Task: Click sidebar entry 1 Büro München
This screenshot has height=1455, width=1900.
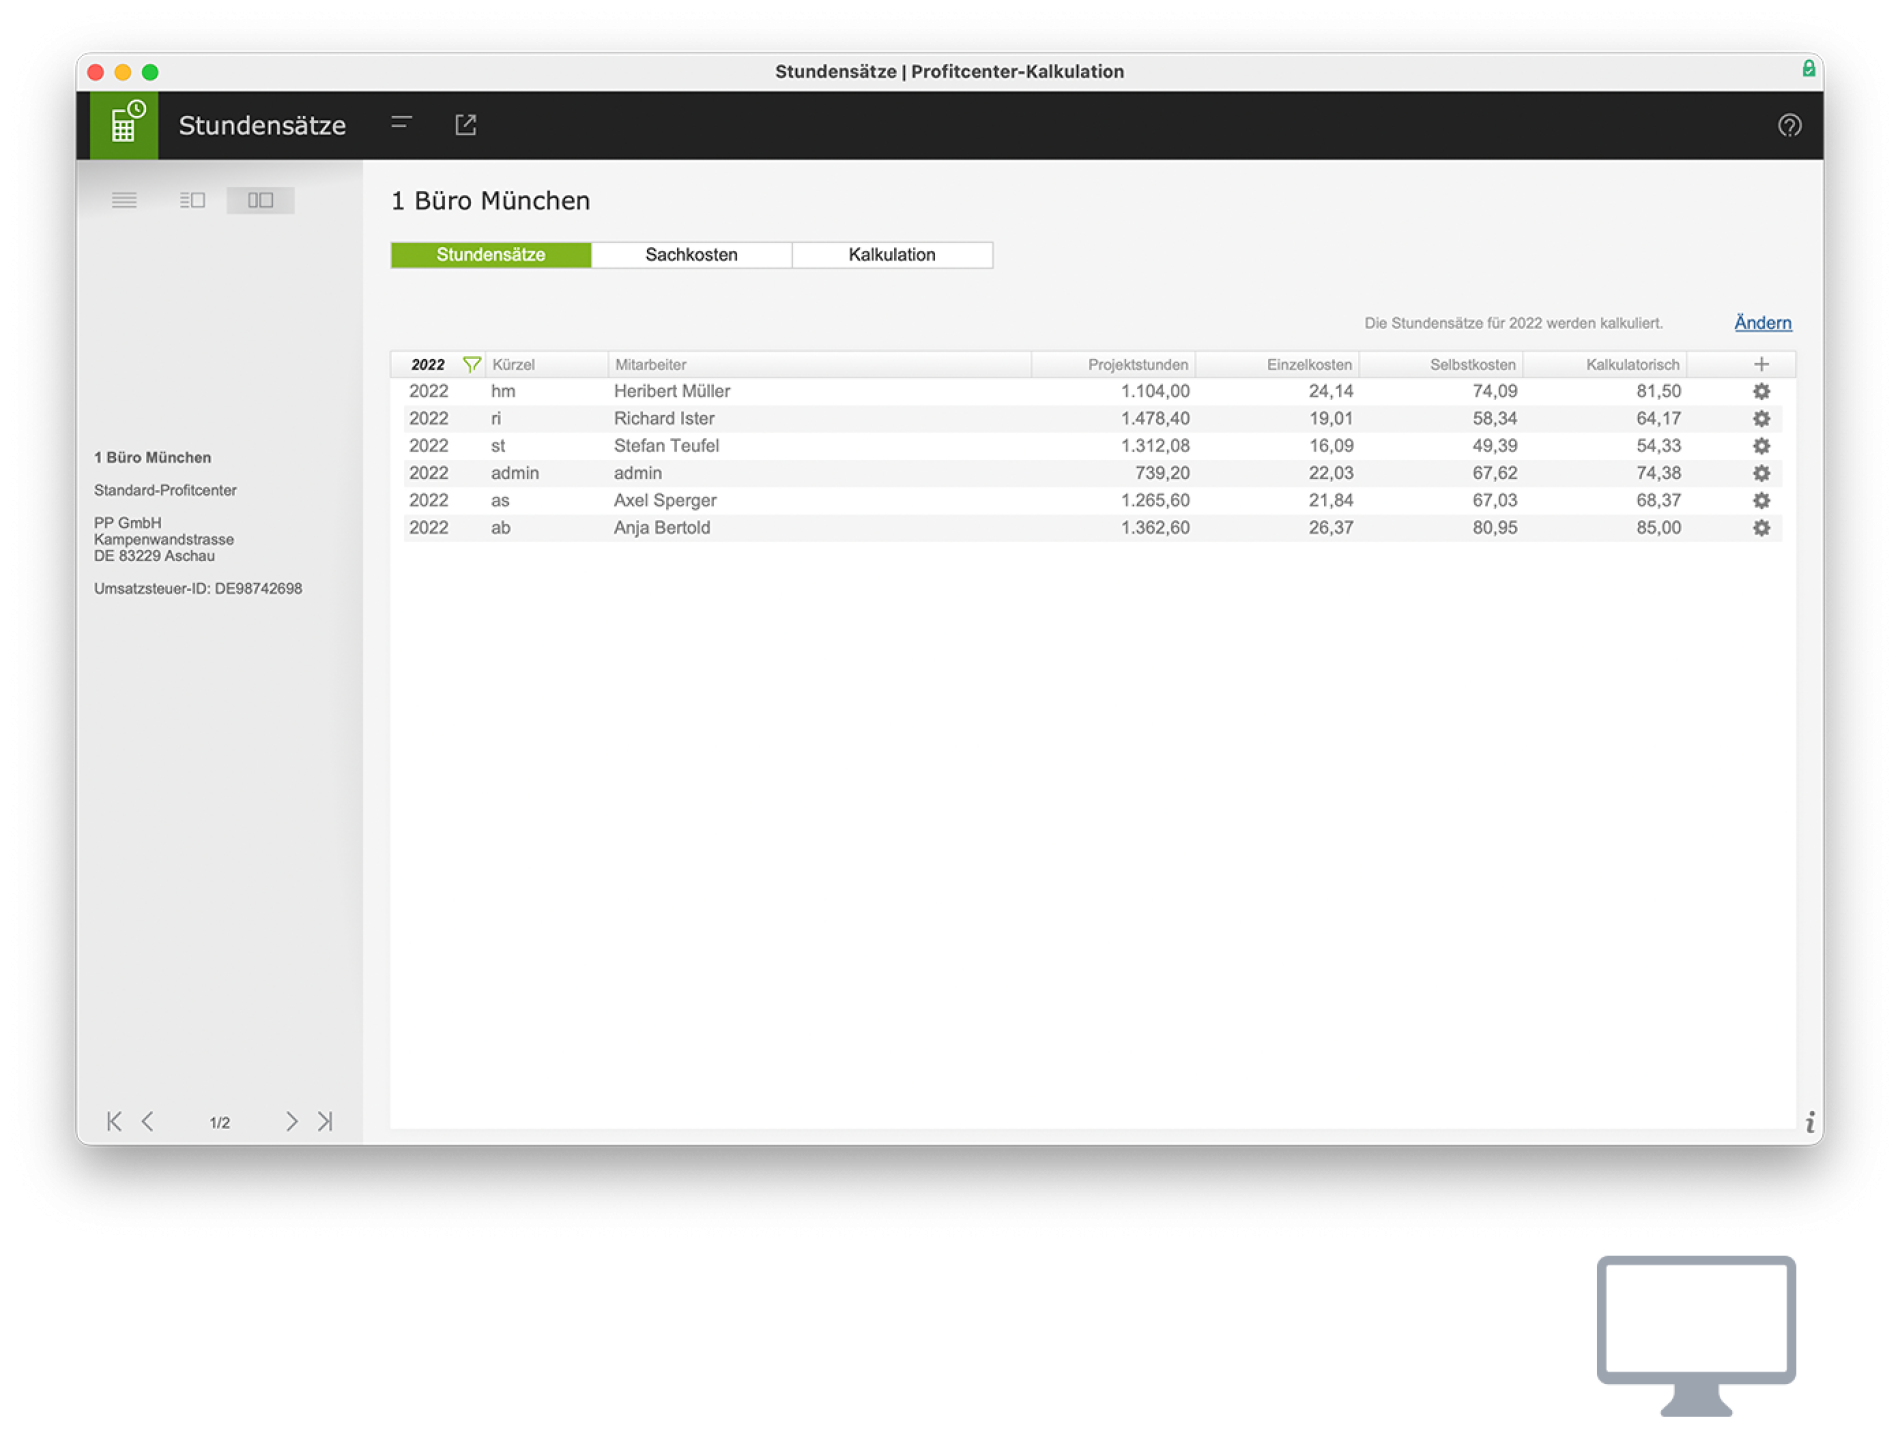Action: 152,457
